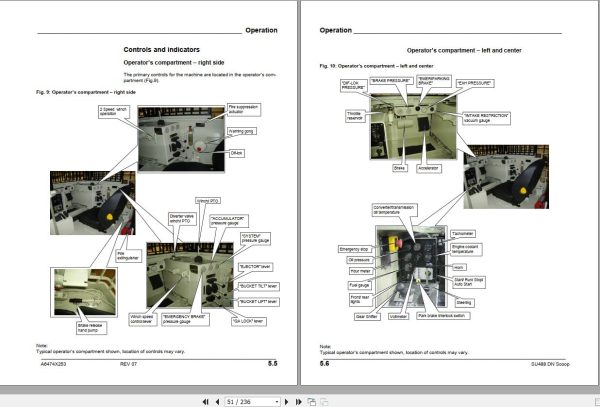
Task: Click the 'ACCUMULATOR pressure gauge' label
Action: (x=228, y=221)
